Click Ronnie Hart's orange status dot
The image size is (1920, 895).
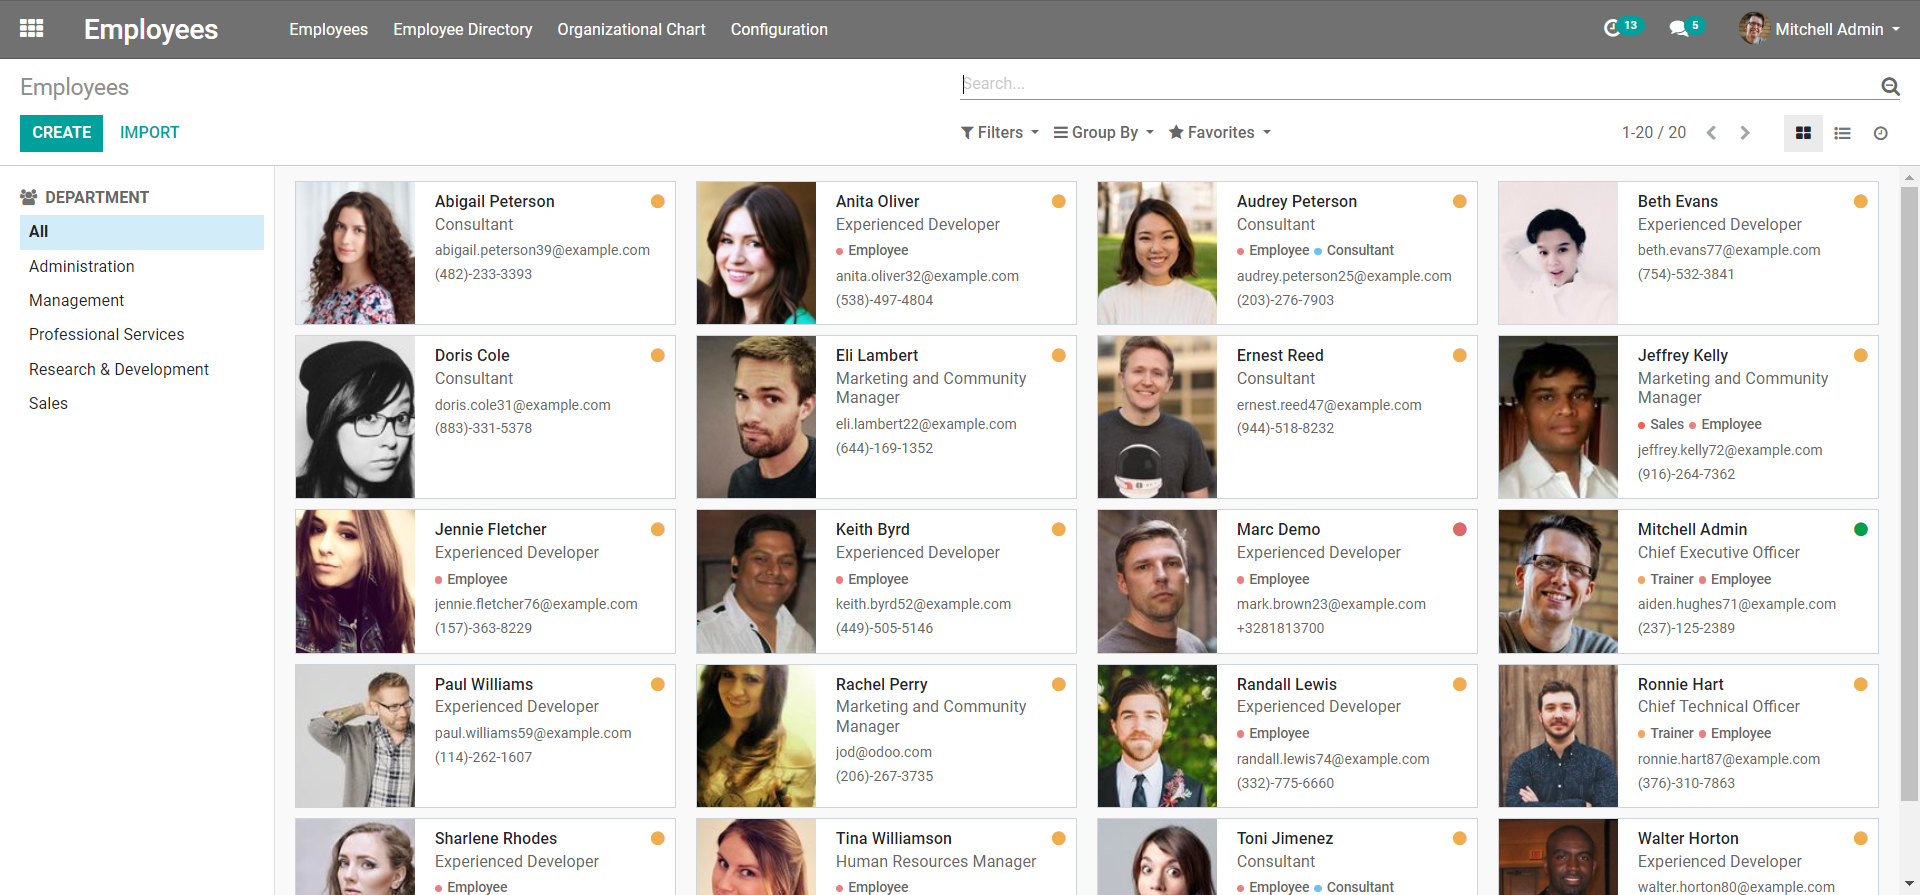coord(1861,684)
